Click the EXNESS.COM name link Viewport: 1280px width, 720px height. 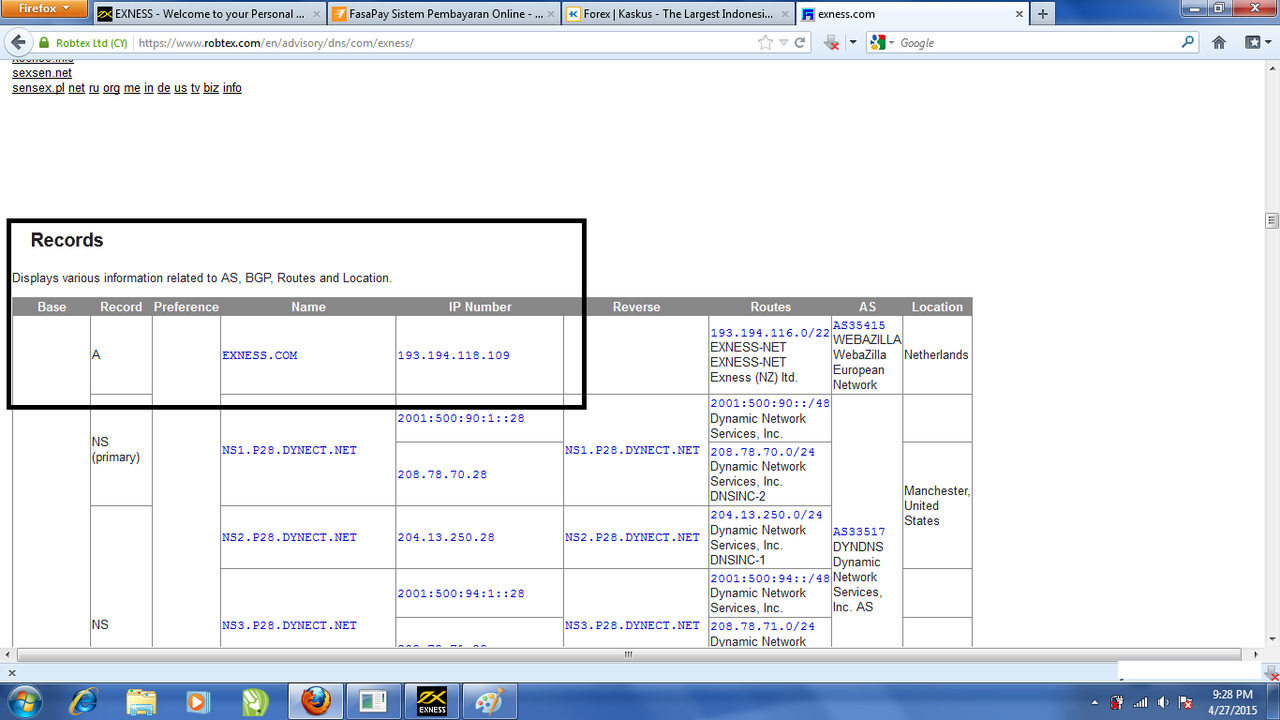point(259,355)
